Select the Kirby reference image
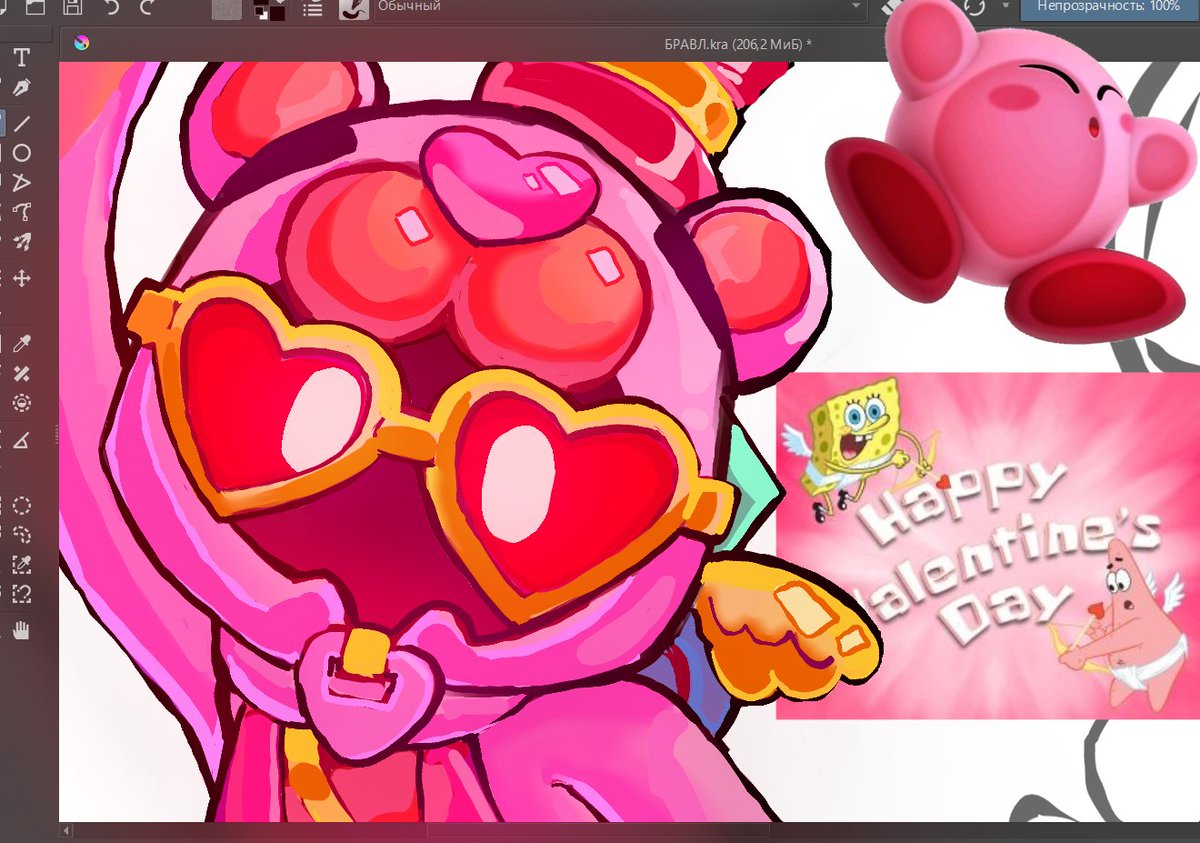This screenshot has height=843, width=1200. pos(1012,170)
